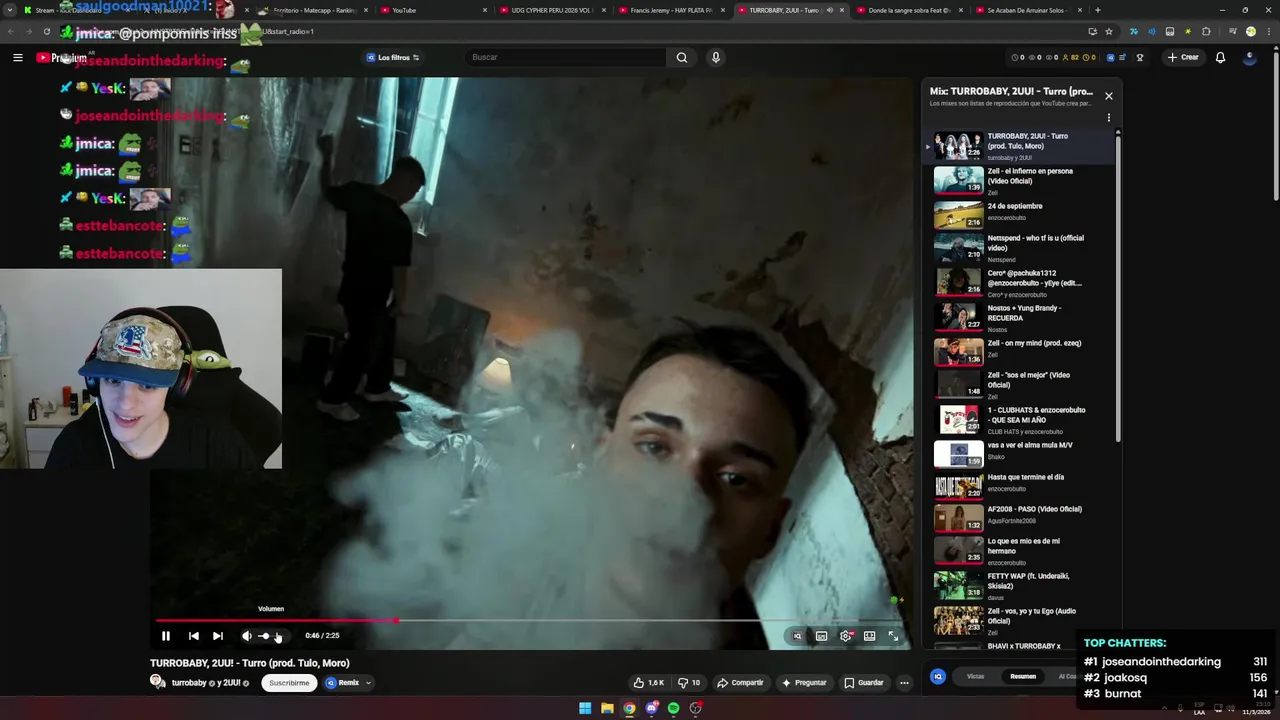Screen dimensions: 1280x720
Task: Open a new browser tab
Action: 1097,10
